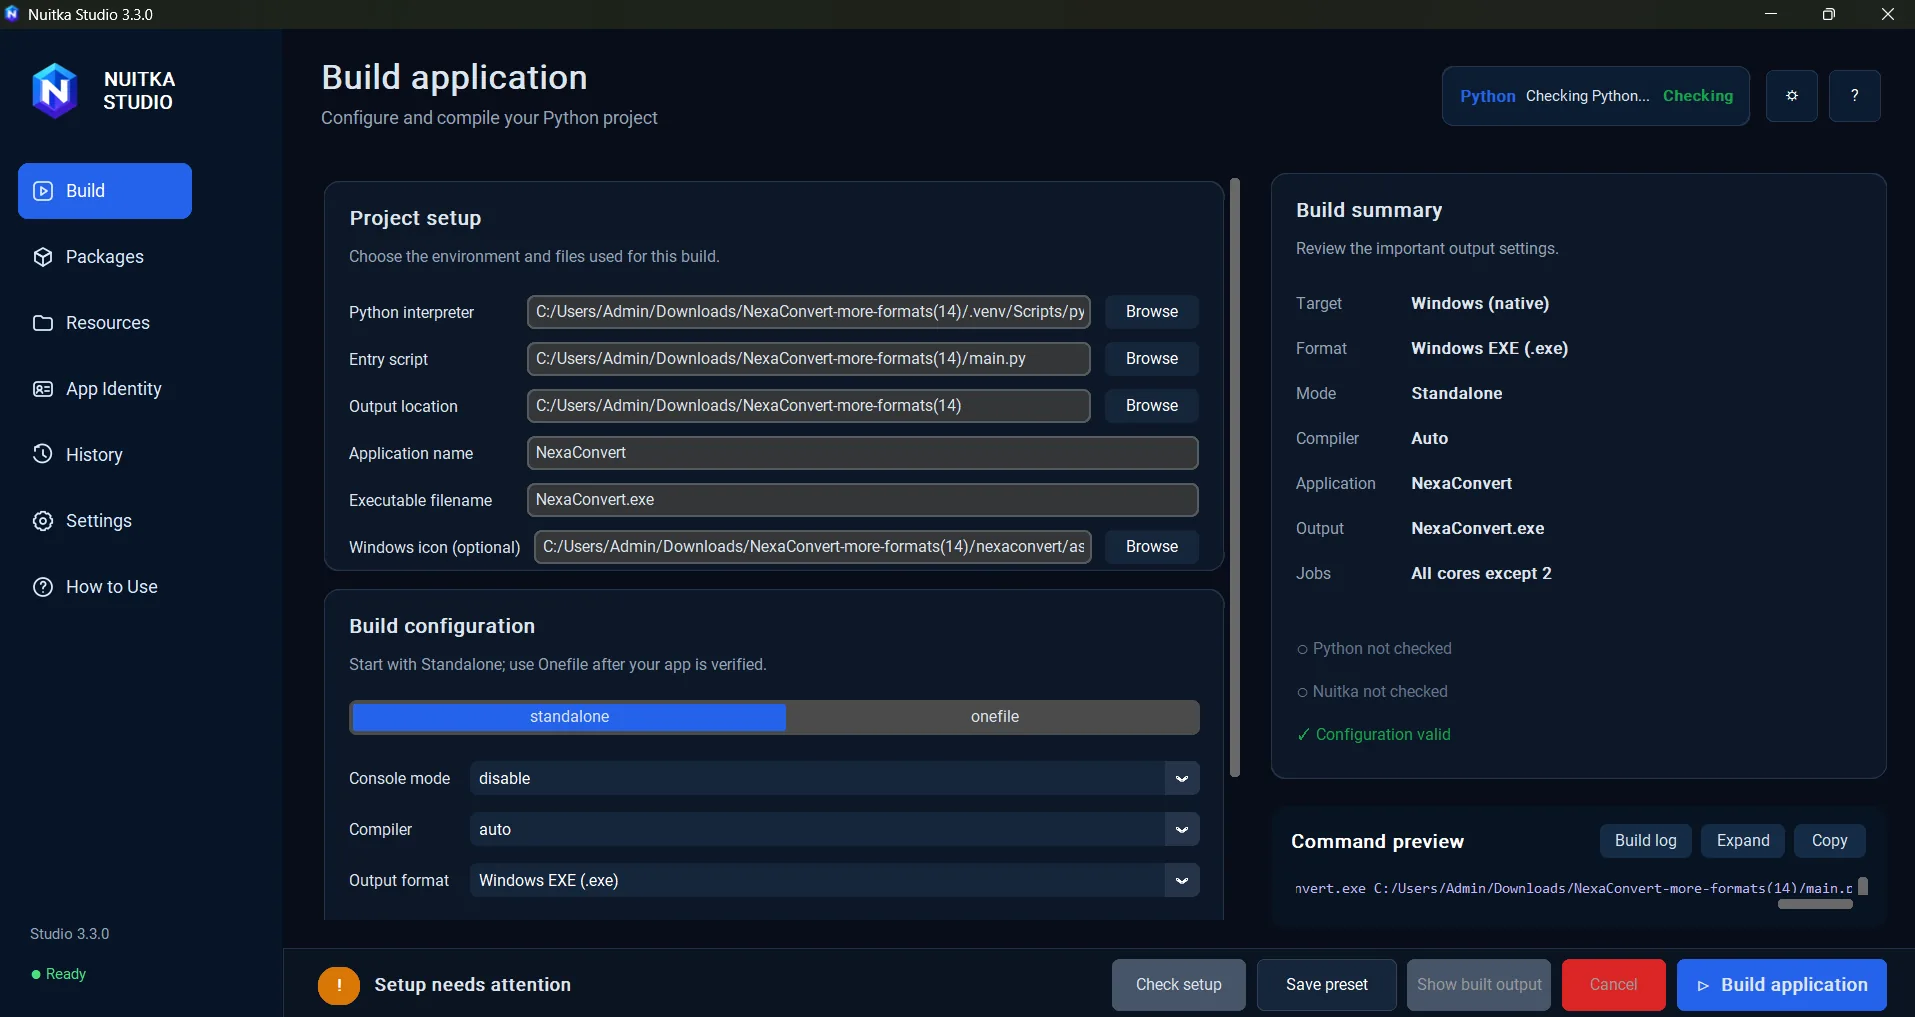Expand the command preview
1915x1017 pixels.
(1743, 841)
